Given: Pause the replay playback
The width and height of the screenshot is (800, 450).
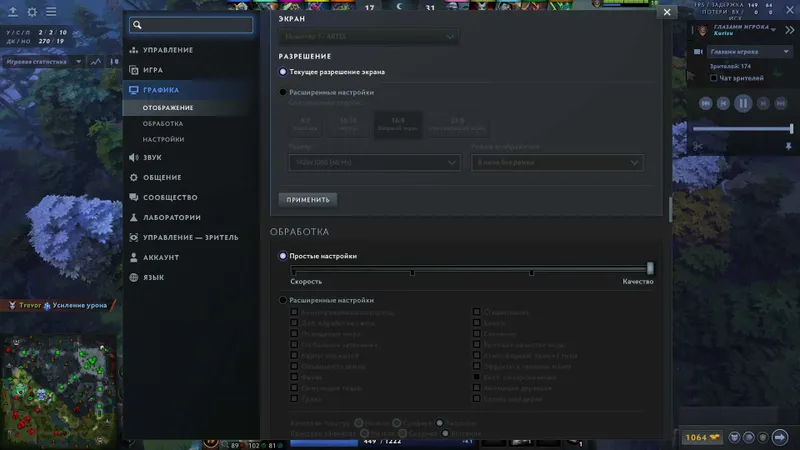Looking at the screenshot, I should click(743, 104).
